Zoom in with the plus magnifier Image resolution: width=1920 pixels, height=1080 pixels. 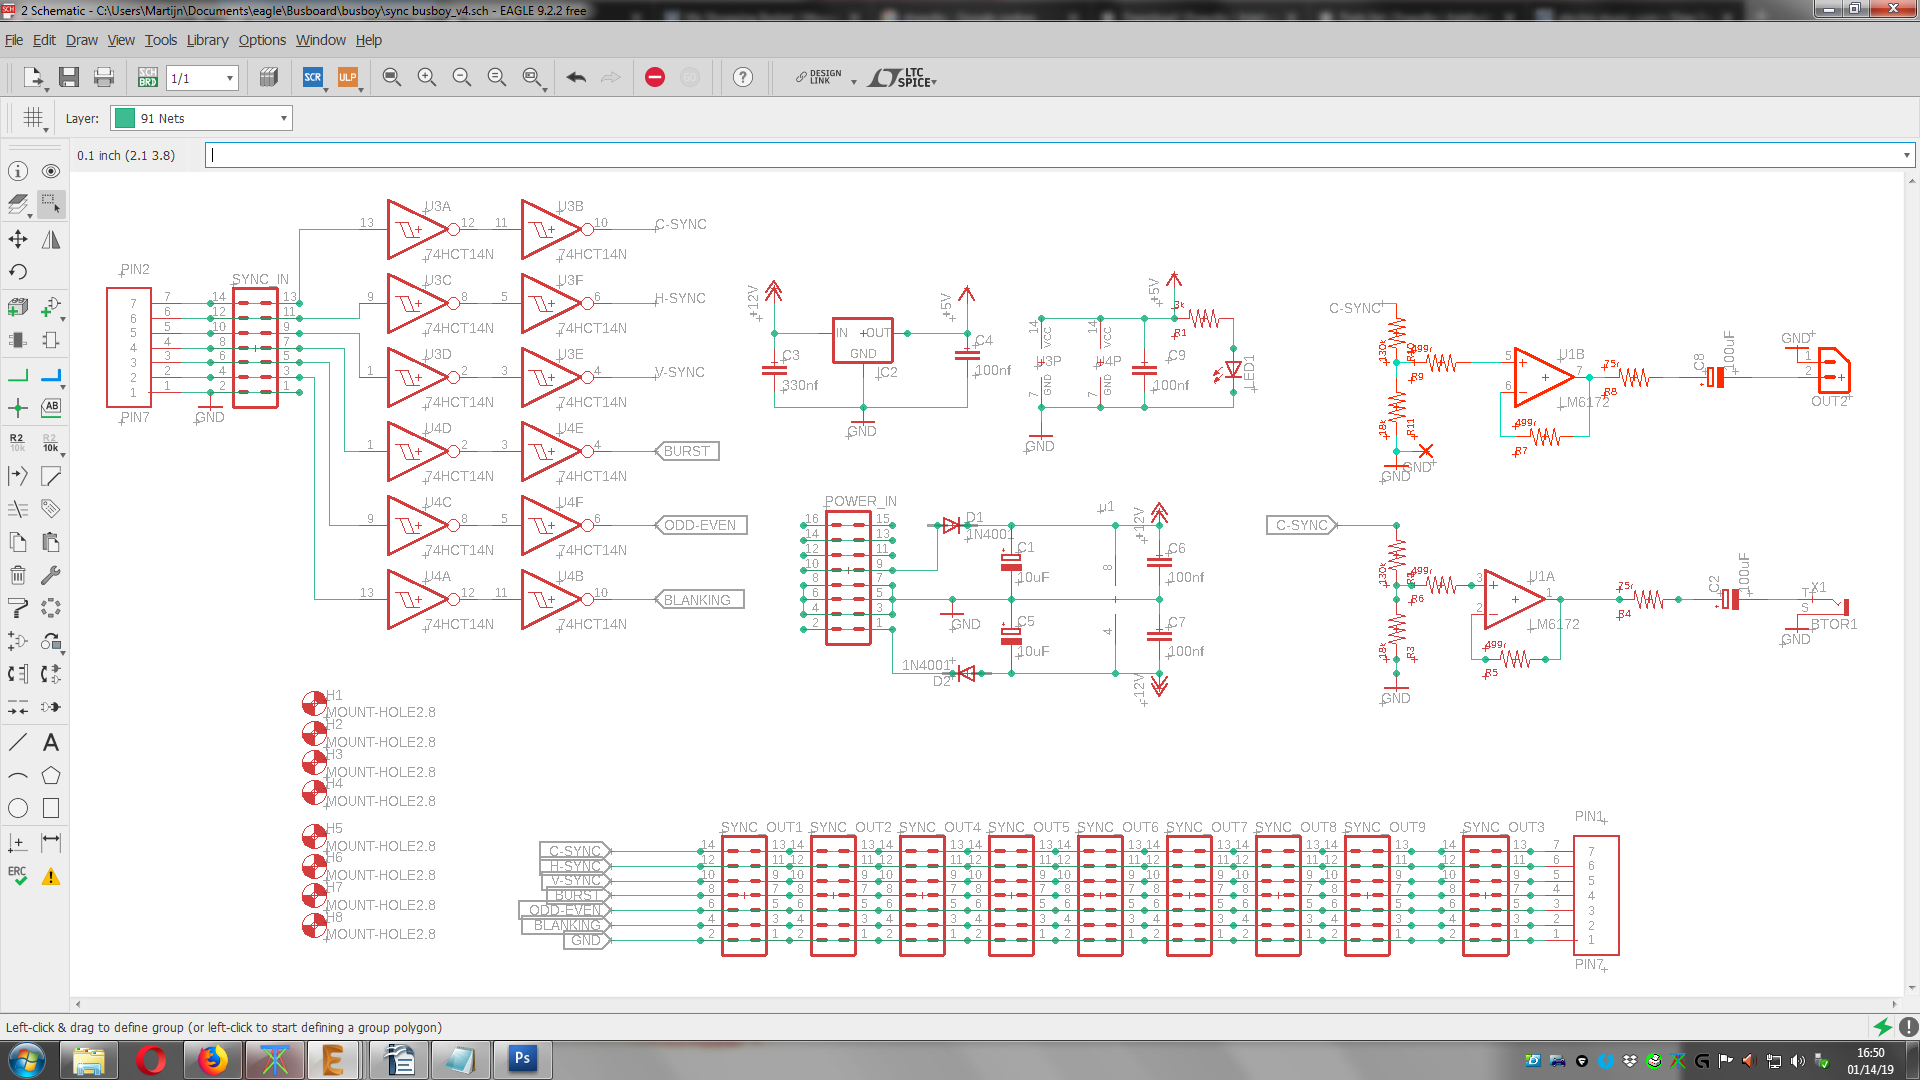427,77
